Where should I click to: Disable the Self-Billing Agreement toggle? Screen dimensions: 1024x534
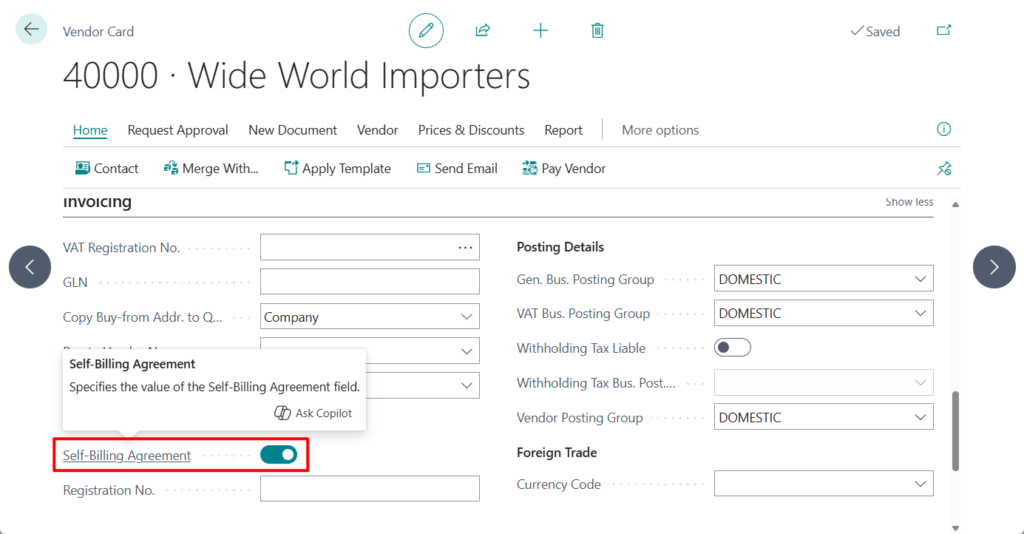[279, 455]
